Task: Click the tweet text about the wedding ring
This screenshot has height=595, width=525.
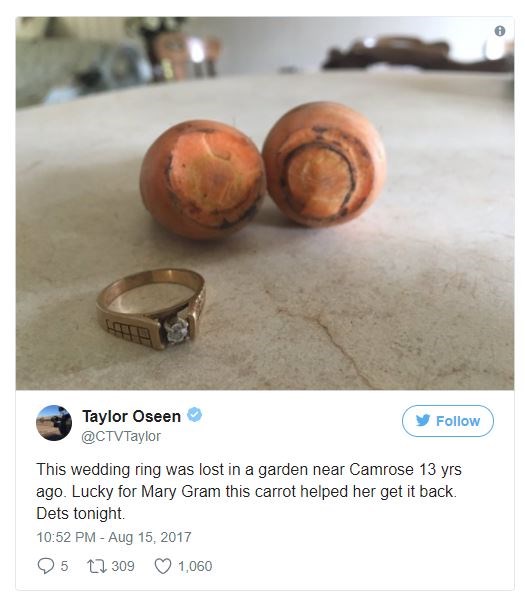Action: point(249,491)
